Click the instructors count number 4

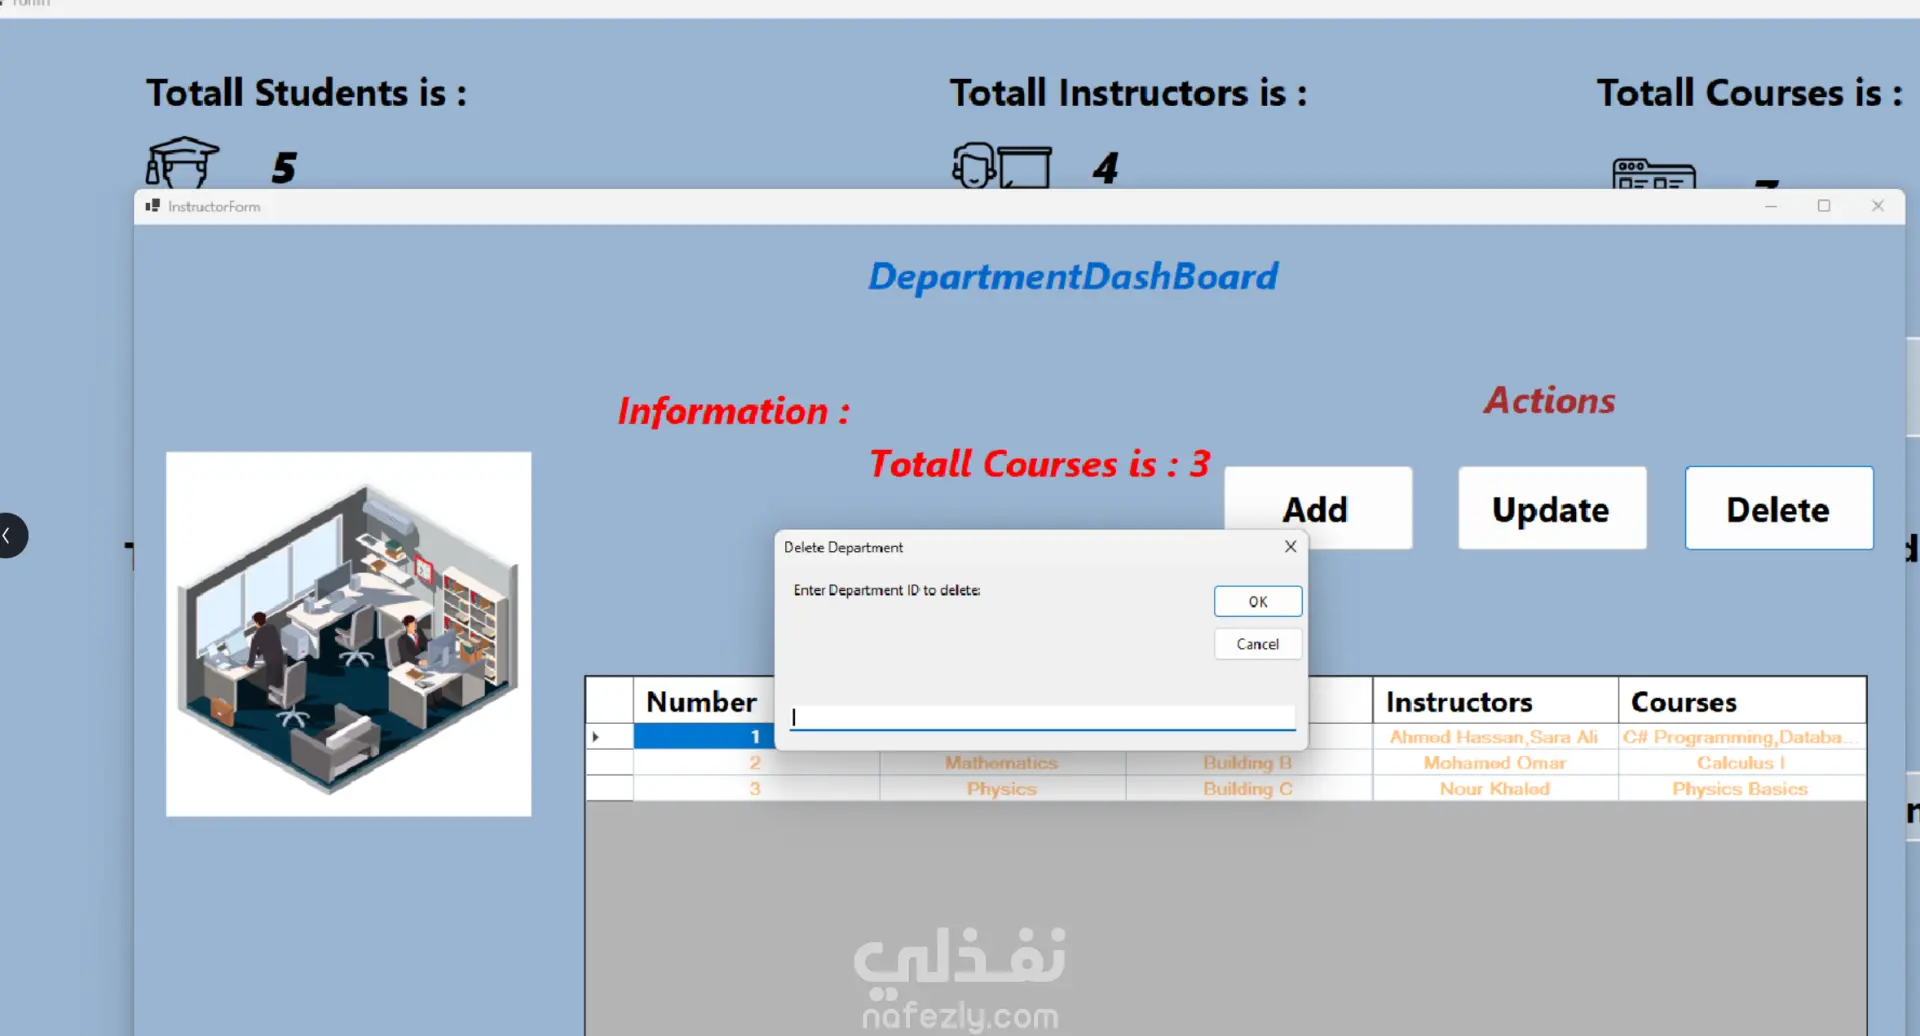click(x=1106, y=167)
